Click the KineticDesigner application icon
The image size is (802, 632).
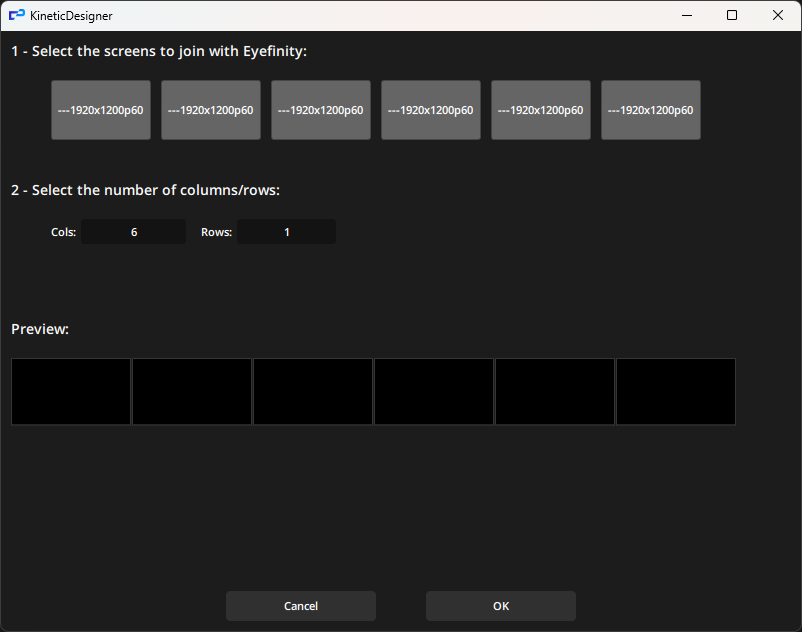point(15,15)
